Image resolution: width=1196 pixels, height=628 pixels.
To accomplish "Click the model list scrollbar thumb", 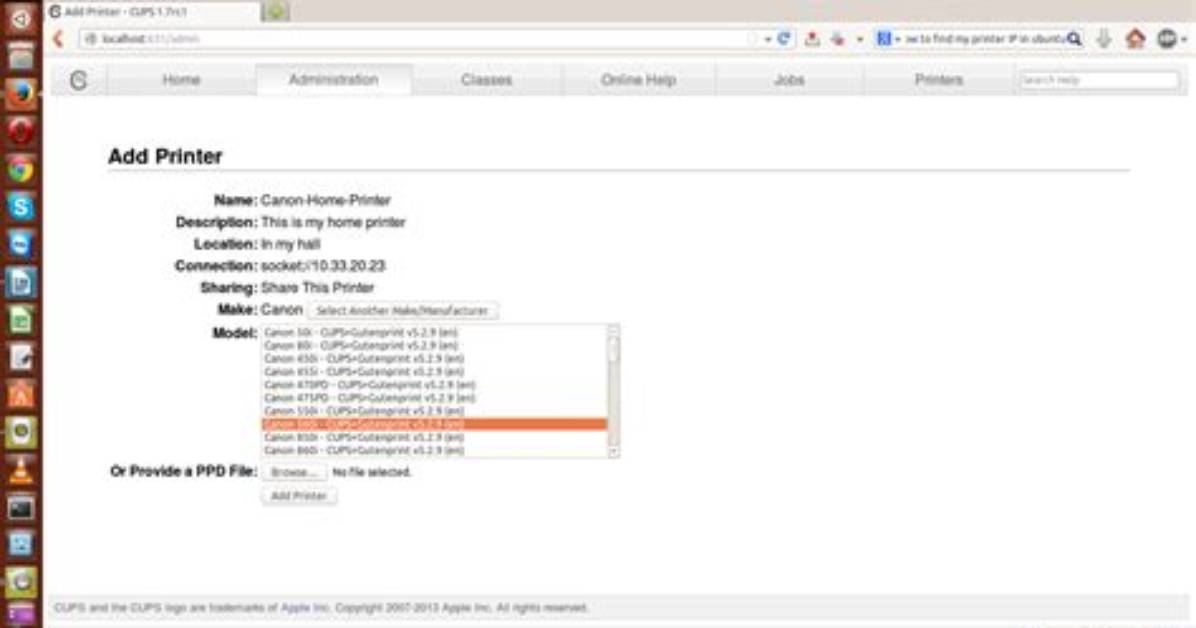I will click(x=613, y=349).
